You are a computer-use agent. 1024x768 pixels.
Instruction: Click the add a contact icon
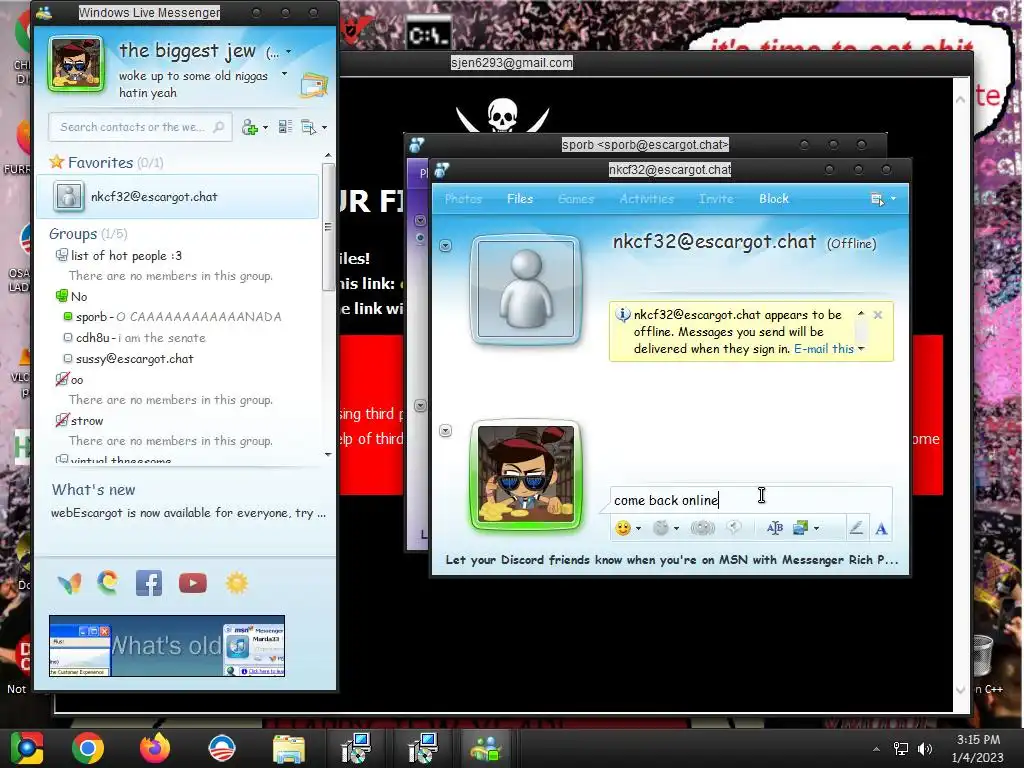point(249,127)
